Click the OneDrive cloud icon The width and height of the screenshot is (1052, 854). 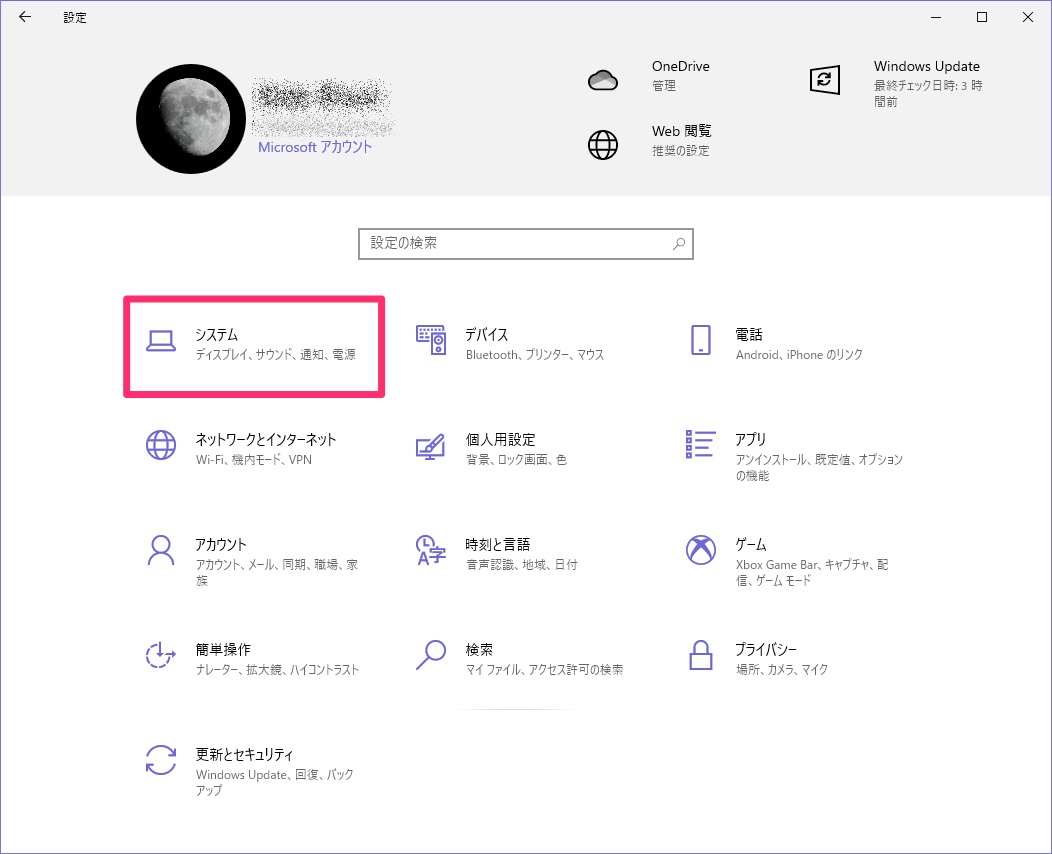602,81
